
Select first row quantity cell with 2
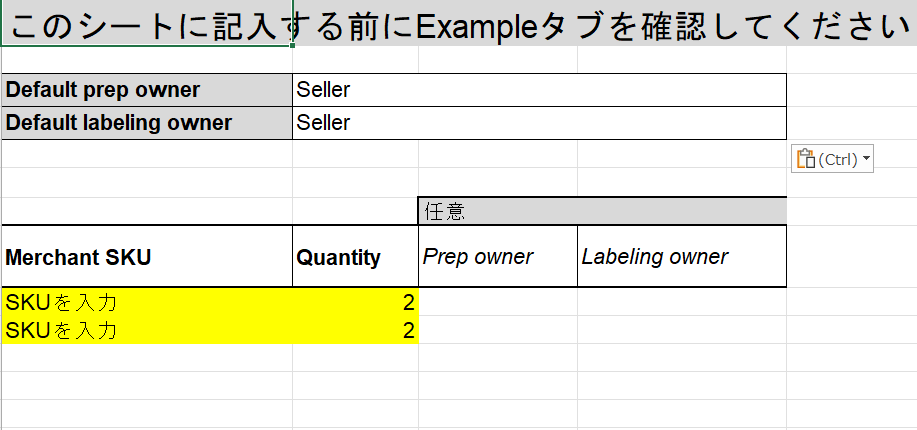click(356, 302)
